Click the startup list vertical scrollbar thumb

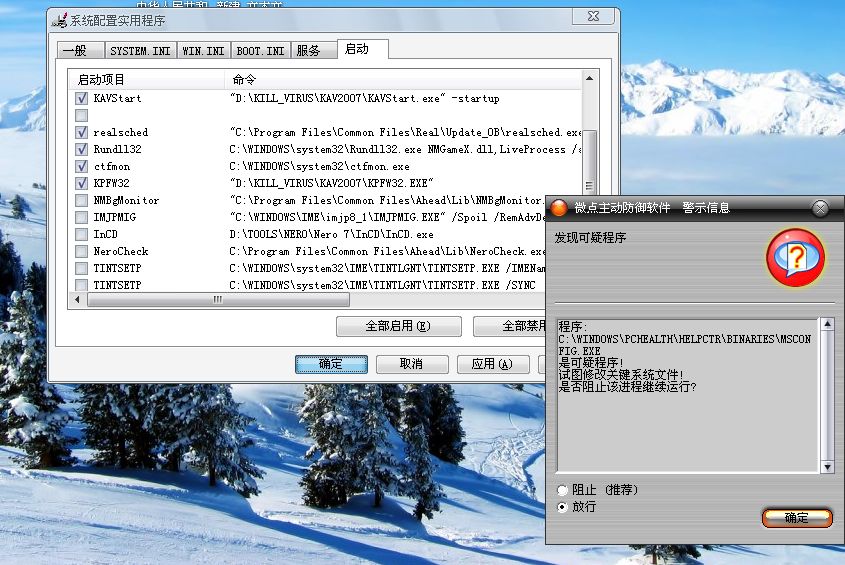(590, 162)
